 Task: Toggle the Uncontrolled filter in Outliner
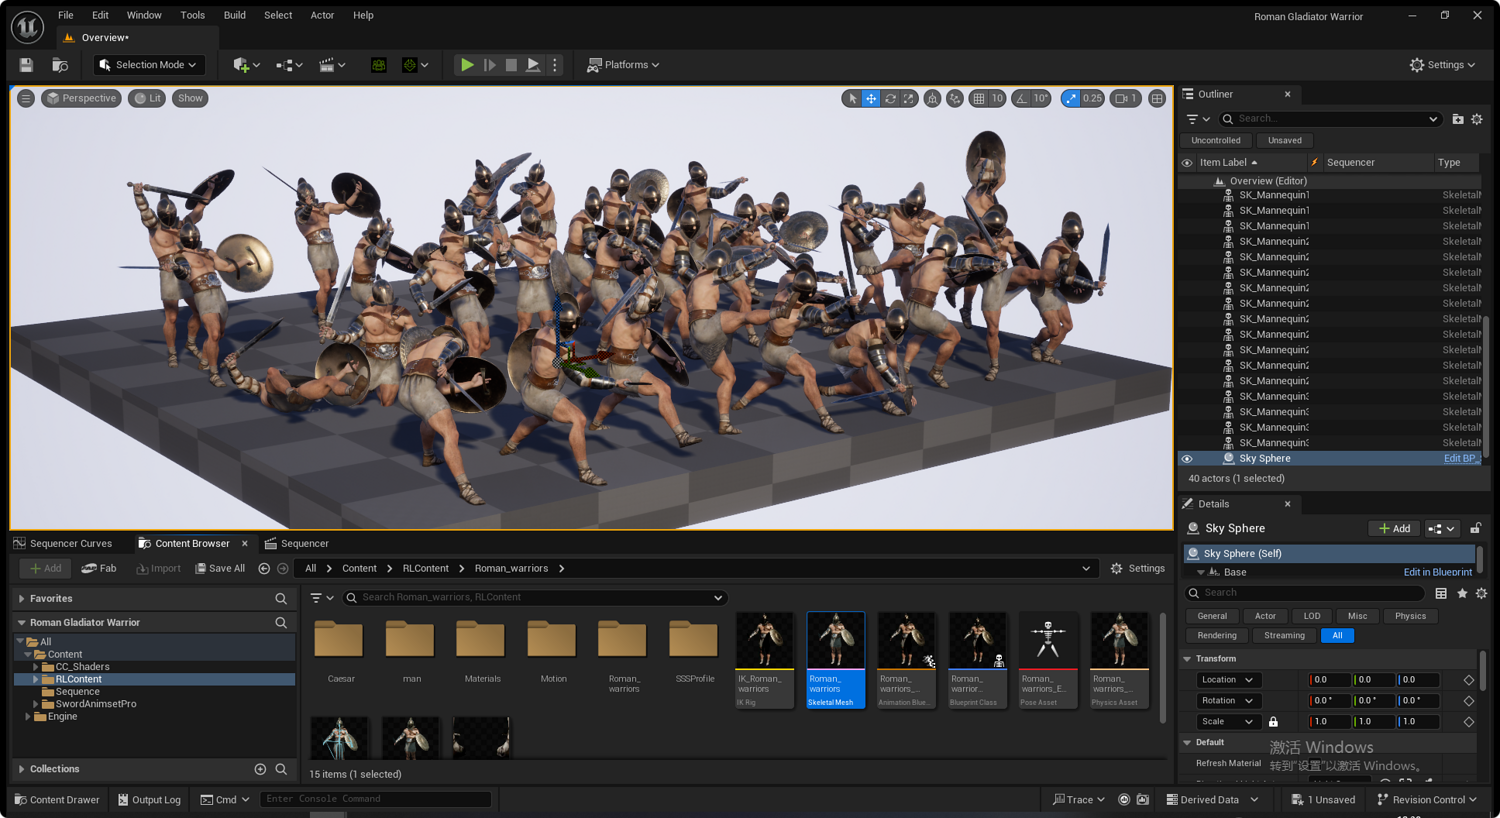(x=1216, y=141)
